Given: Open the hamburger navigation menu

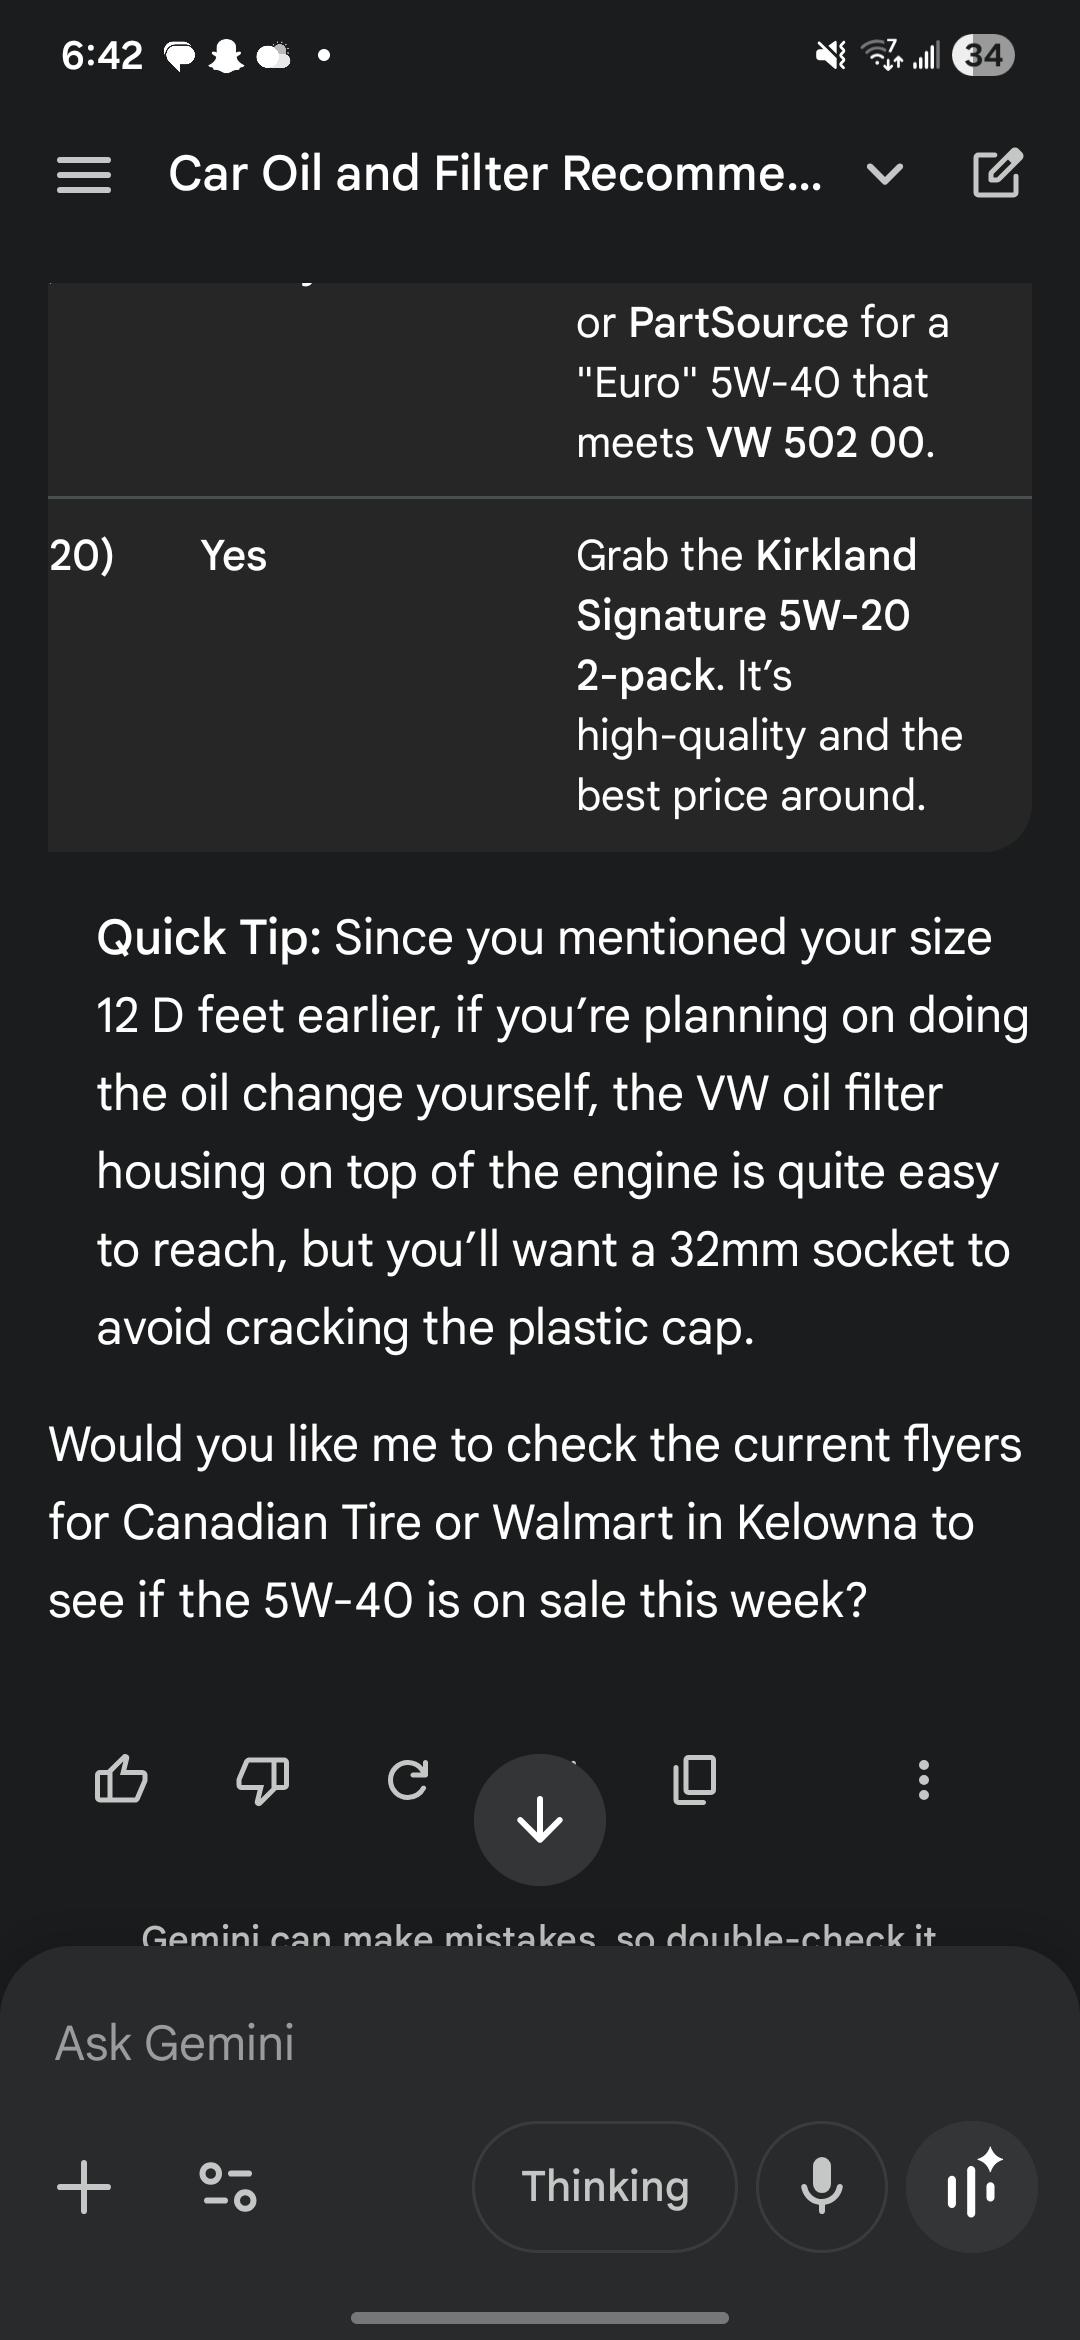Looking at the screenshot, I should (x=84, y=175).
